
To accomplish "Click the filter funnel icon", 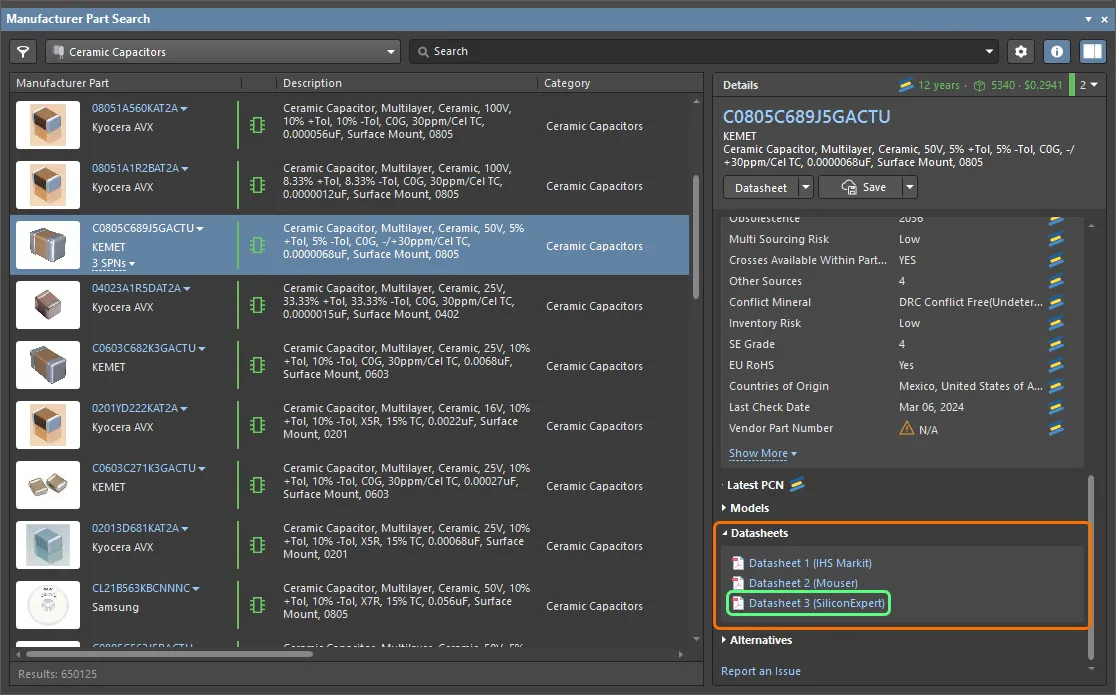I will [x=23, y=51].
